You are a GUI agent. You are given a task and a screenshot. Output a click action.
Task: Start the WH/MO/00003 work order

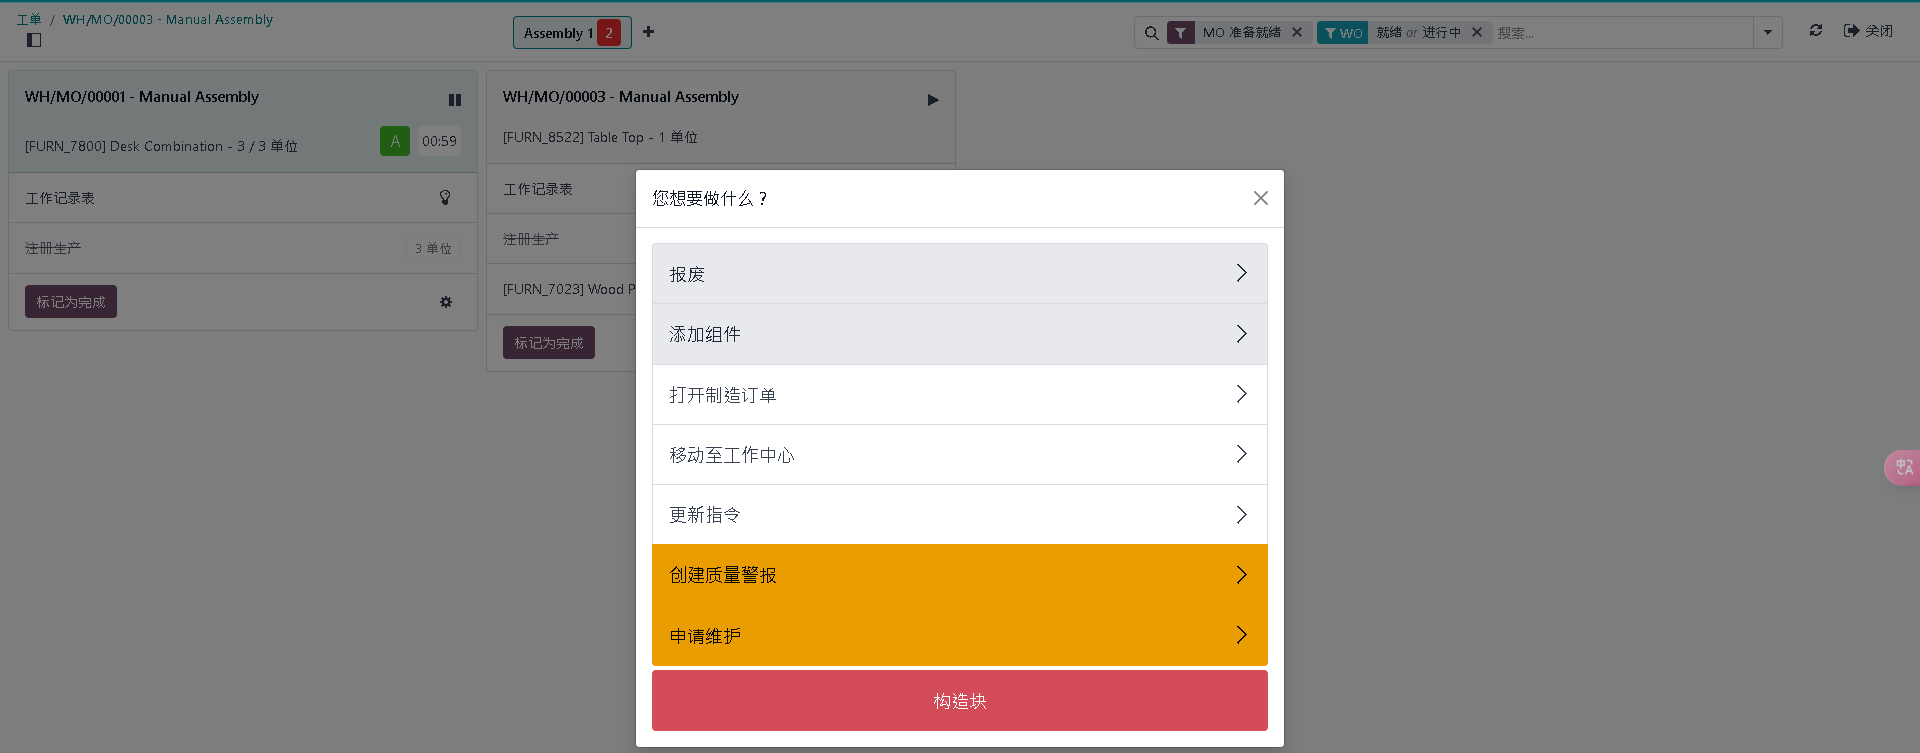[x=933, y=100]
